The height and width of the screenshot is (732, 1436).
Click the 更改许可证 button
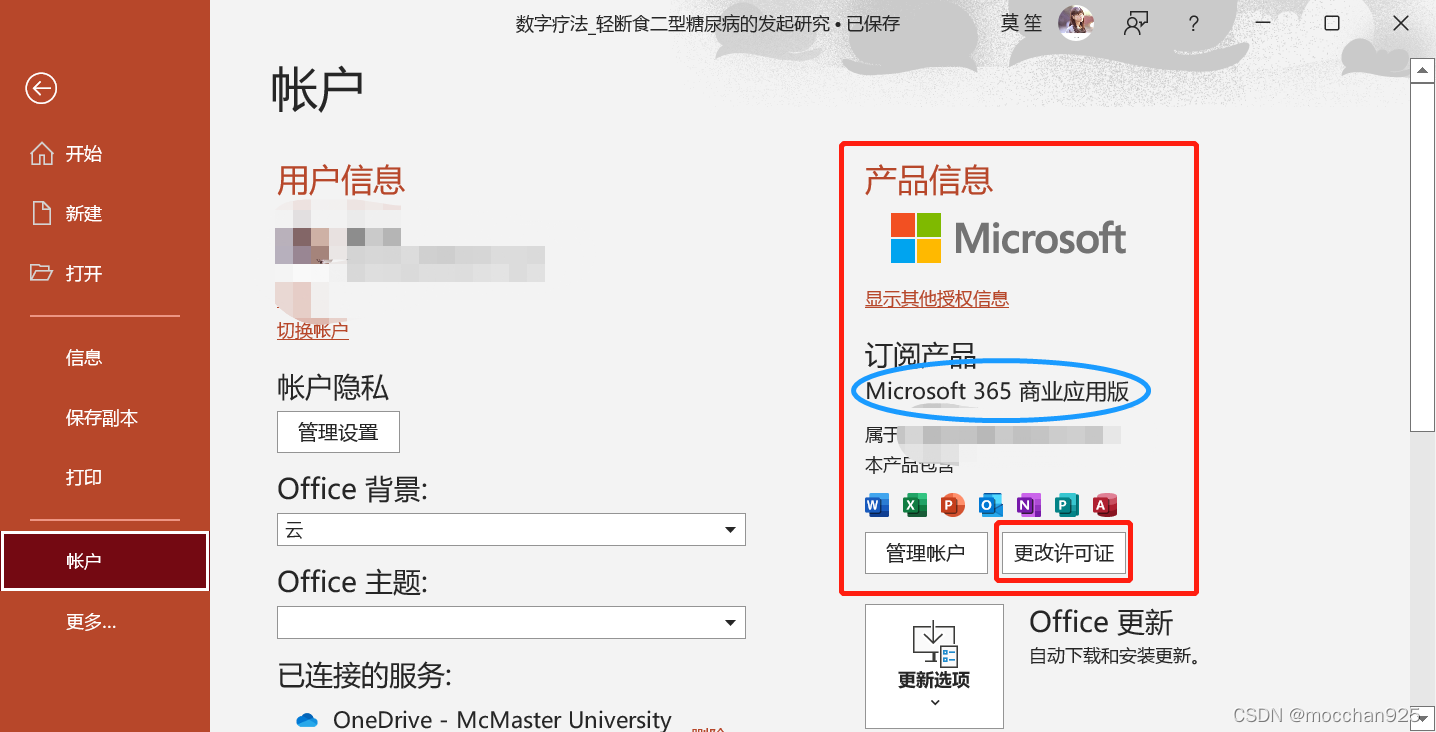(x=1064, y=553)
